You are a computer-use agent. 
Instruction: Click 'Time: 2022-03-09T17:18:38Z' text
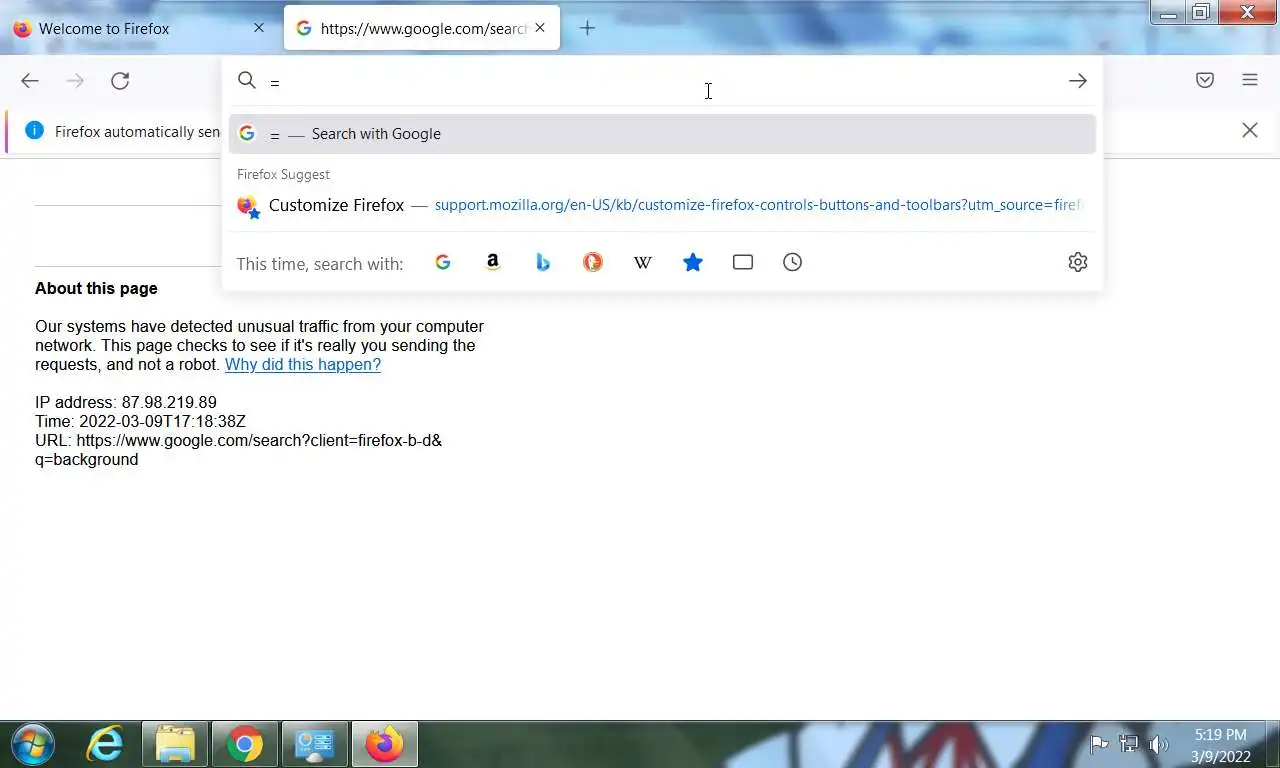pos(140,421)
